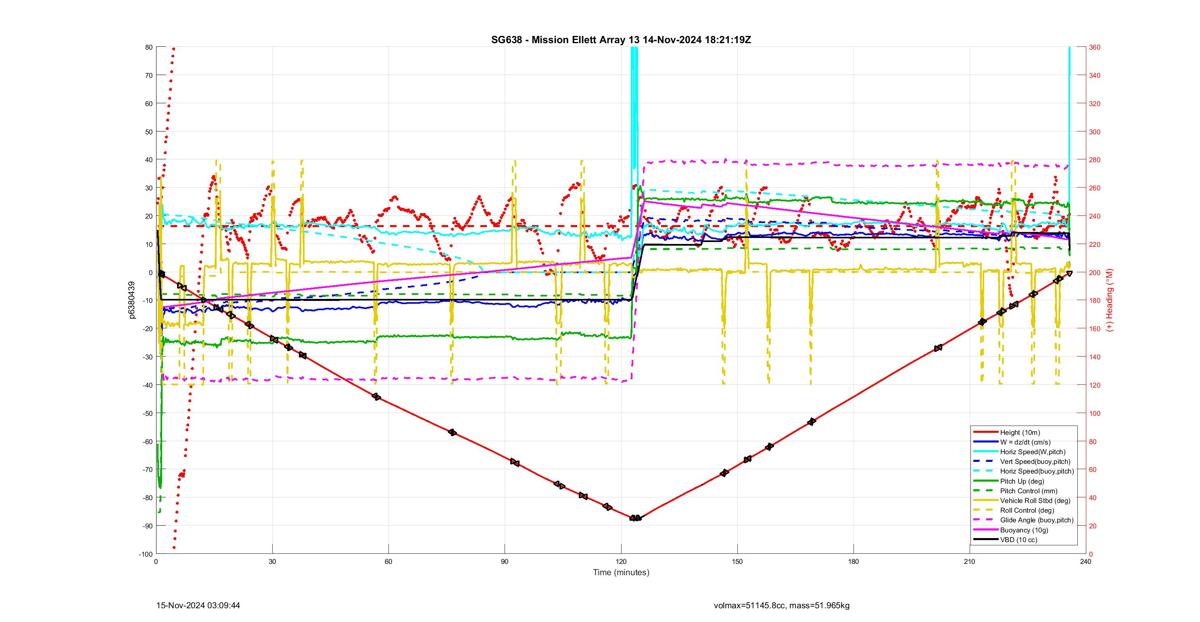Click the 'p6380439' left y-axis label
The image size is (1200, 622).
click(x=131, y=300)
